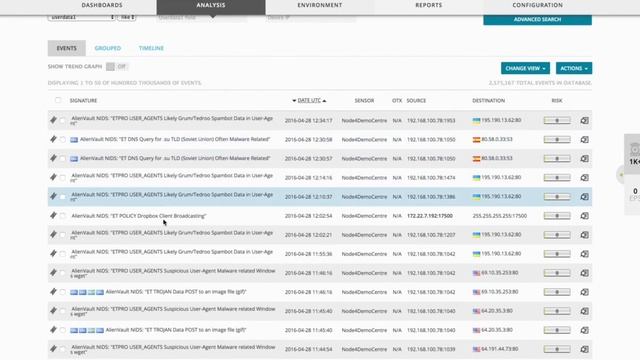Switch to the Timeline tab
The width and height of the screenshot is (640, 360).
[x=151, y=48]
